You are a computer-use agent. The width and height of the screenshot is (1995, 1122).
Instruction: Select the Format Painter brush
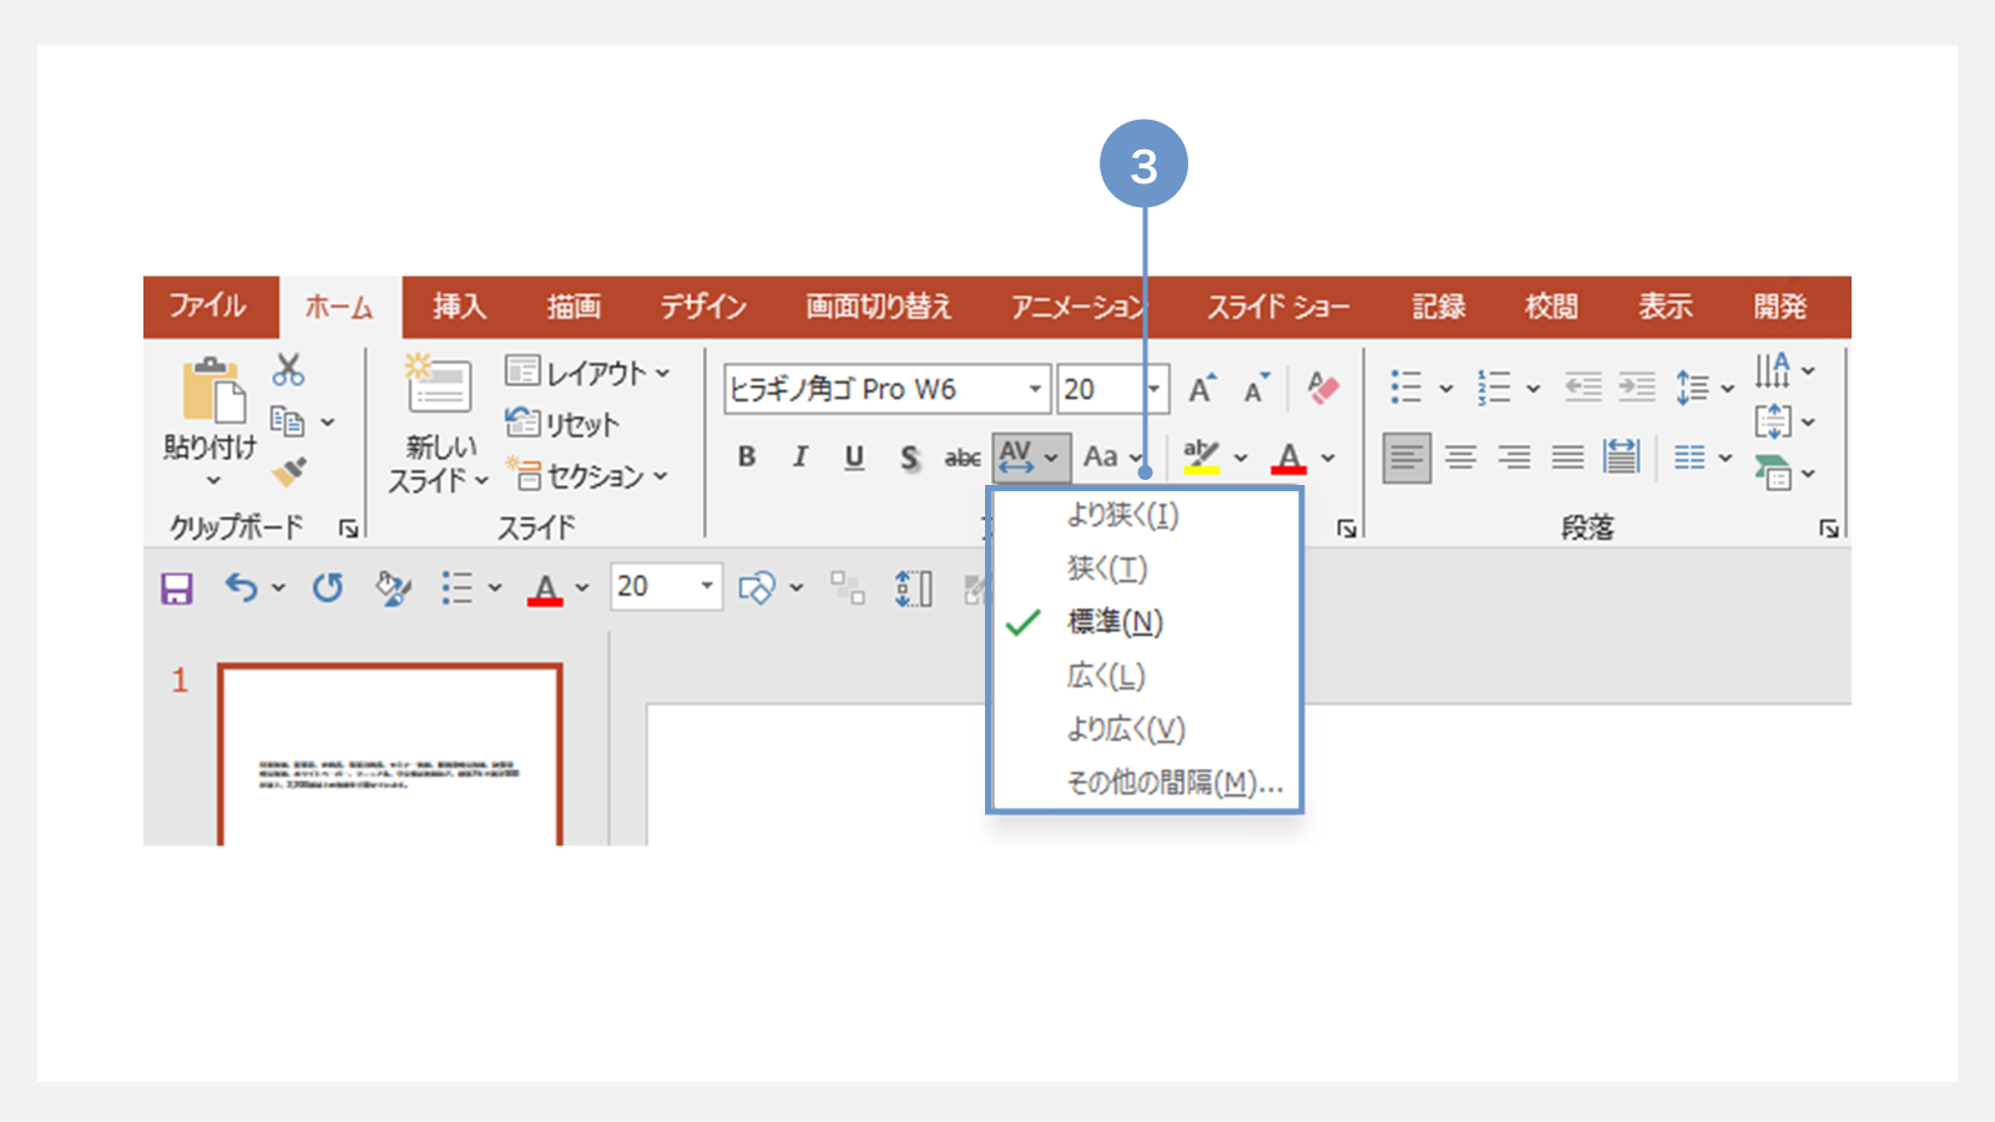[x=289, y=472]
